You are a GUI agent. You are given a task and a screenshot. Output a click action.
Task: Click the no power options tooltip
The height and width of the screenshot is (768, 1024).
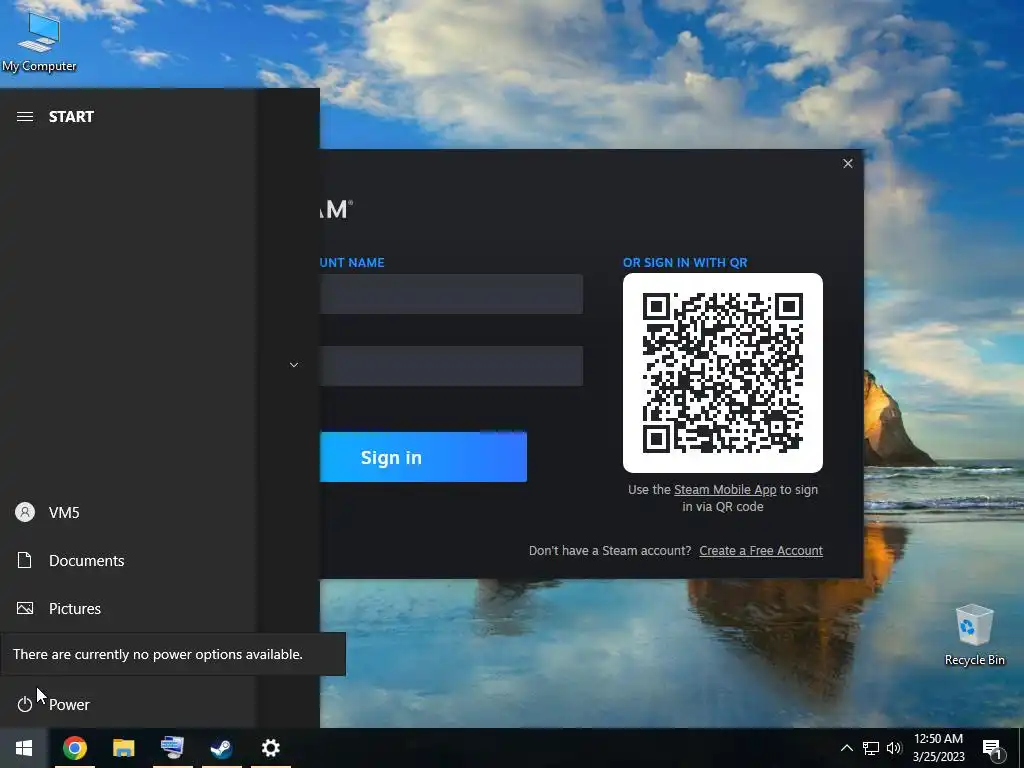[x=172, y=654]
